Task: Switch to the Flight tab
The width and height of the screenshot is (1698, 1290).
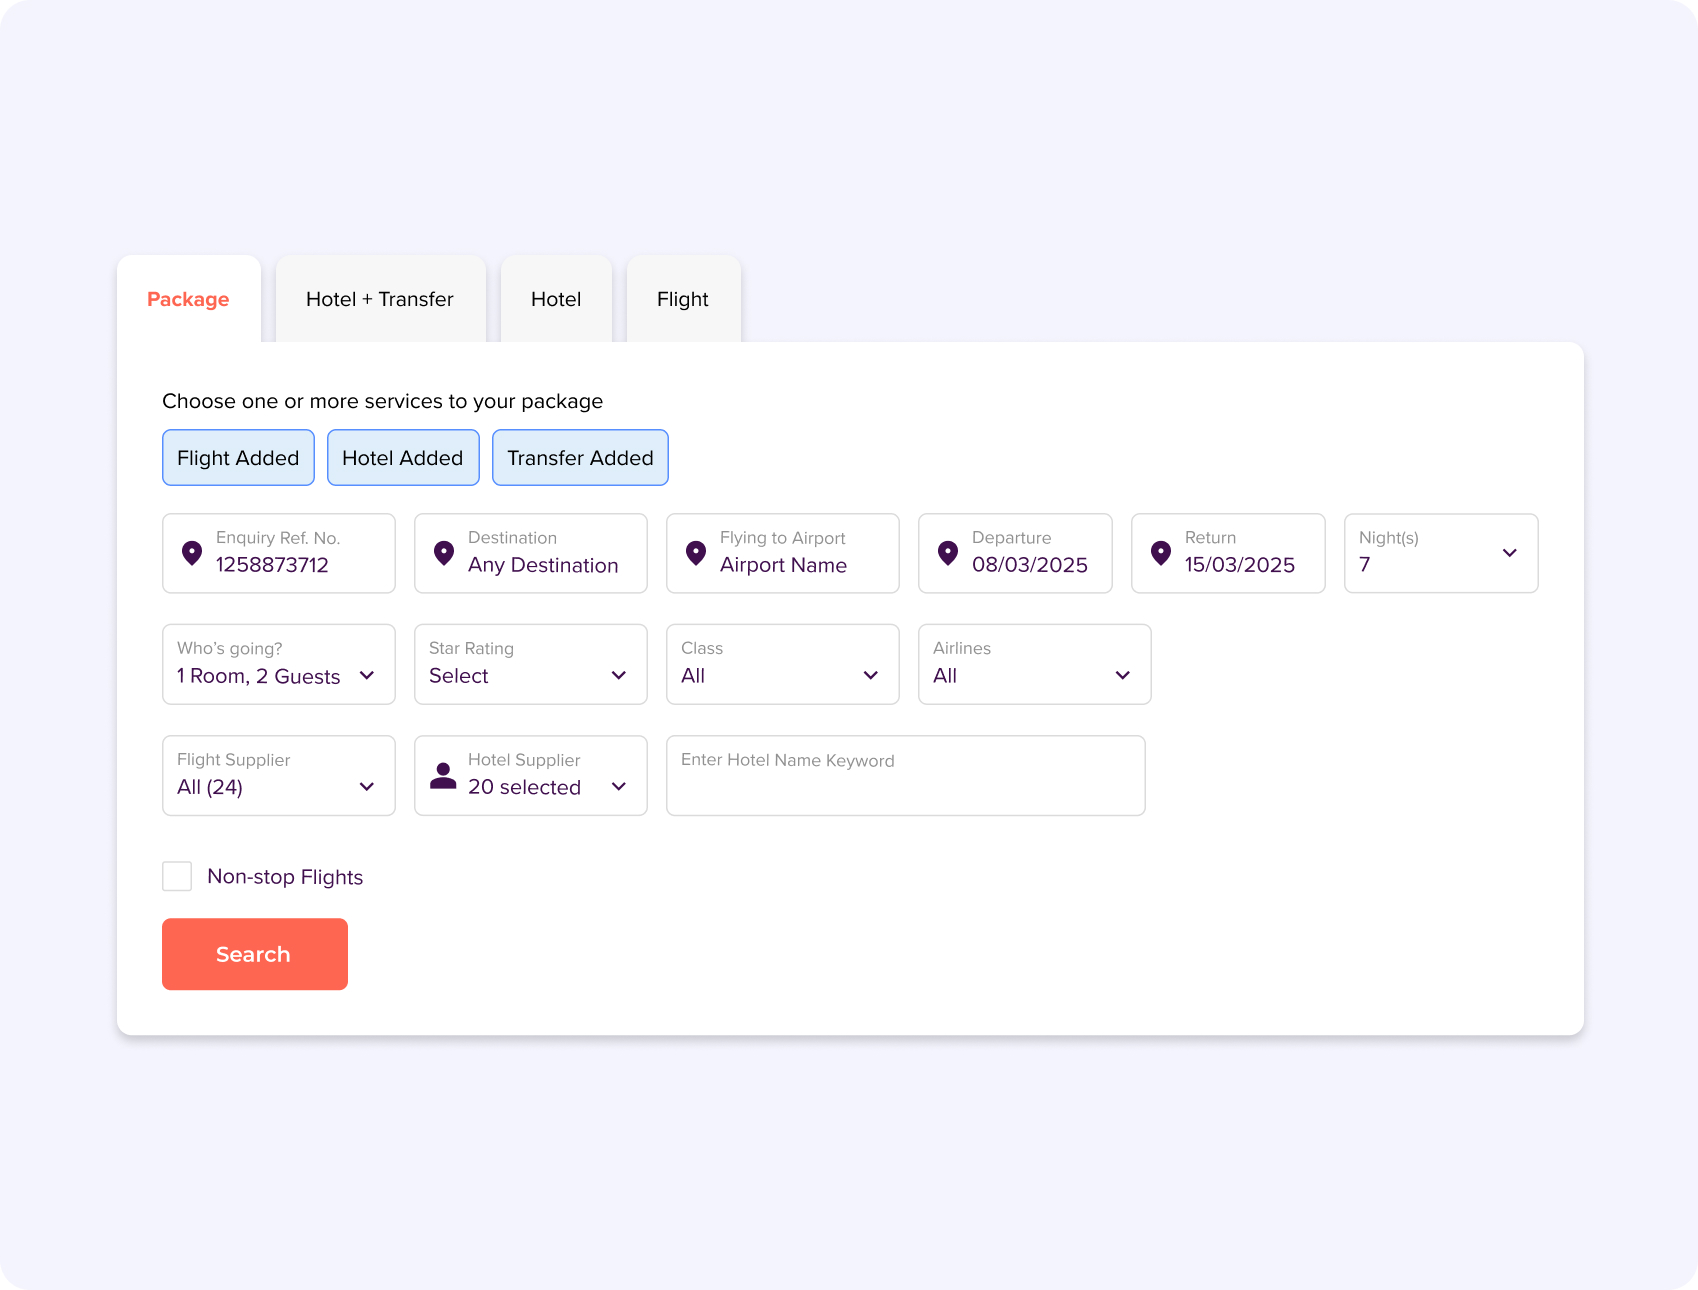Action: (x=683, y=299)
